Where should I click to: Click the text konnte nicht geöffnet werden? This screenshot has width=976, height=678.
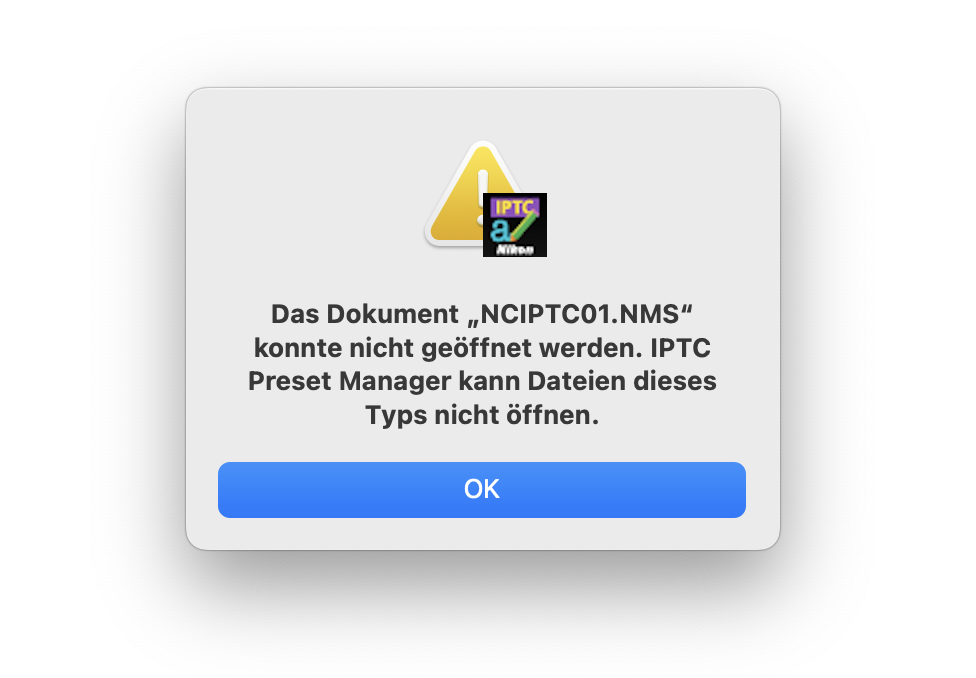pyautogui.click(x=448, y=348)
